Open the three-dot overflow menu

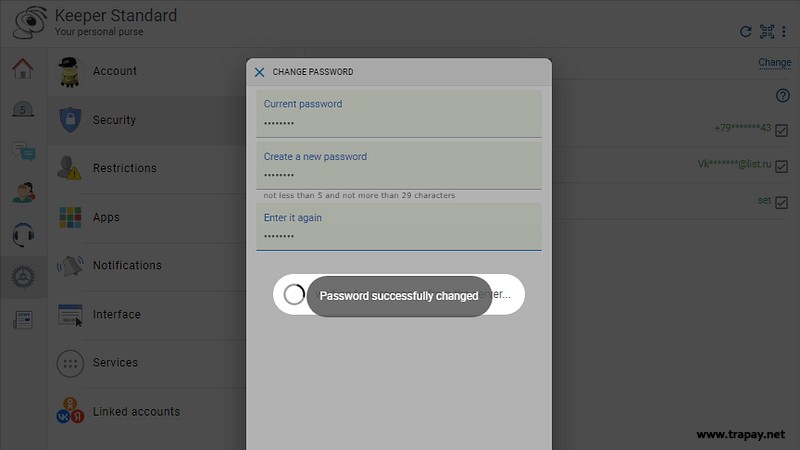click(784, 32)
